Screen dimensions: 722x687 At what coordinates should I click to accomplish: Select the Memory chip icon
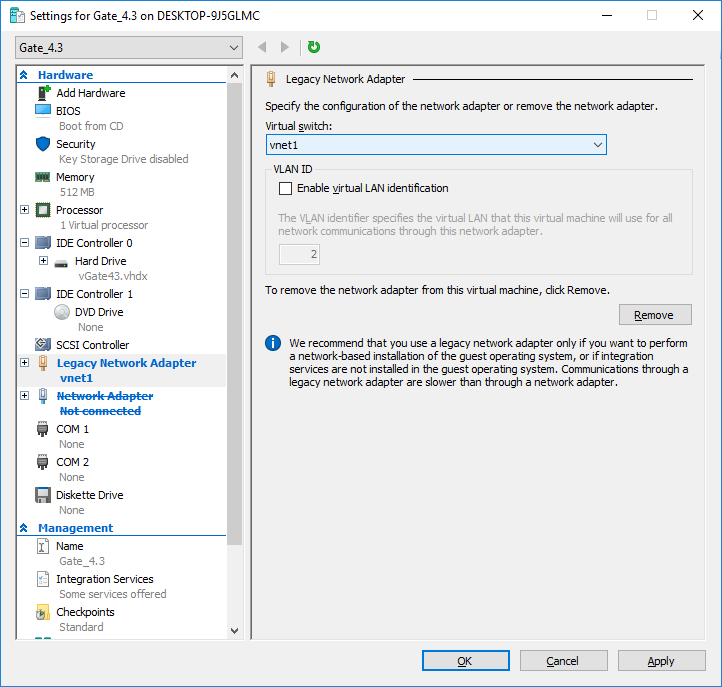(43, 177)
